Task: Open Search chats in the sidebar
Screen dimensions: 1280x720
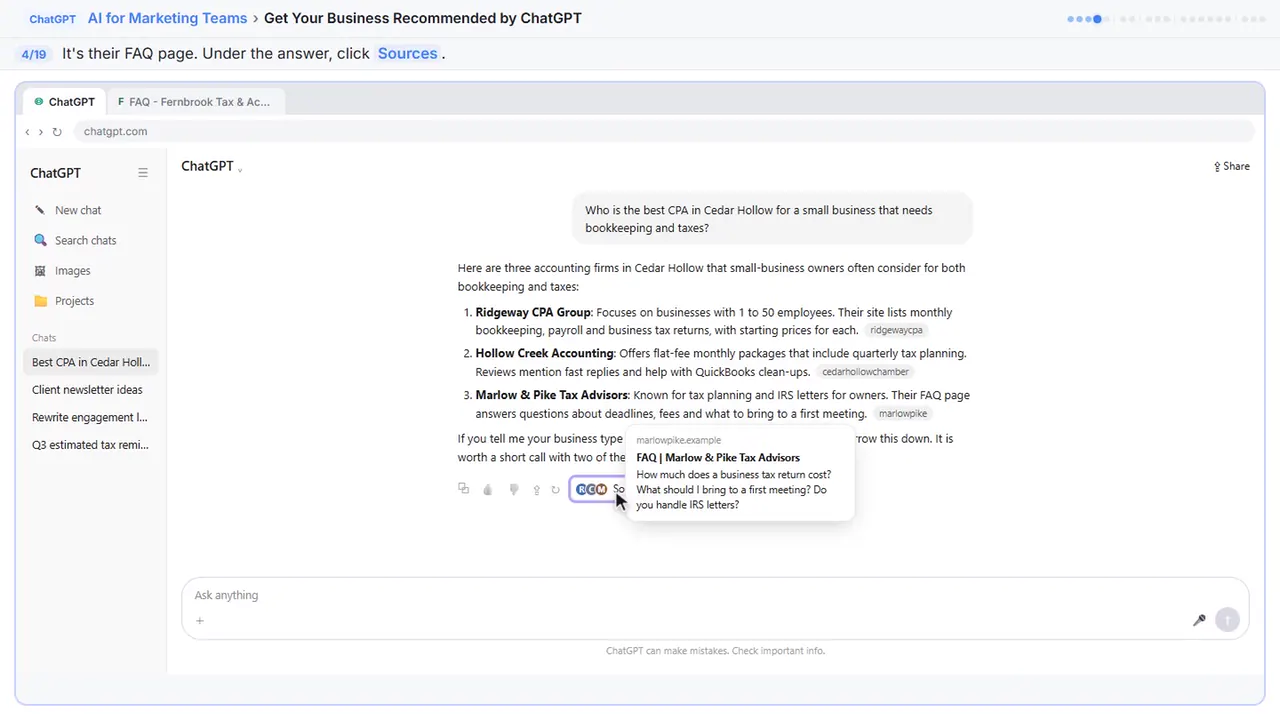Action: pyautogui.click(x=91, y=240)
